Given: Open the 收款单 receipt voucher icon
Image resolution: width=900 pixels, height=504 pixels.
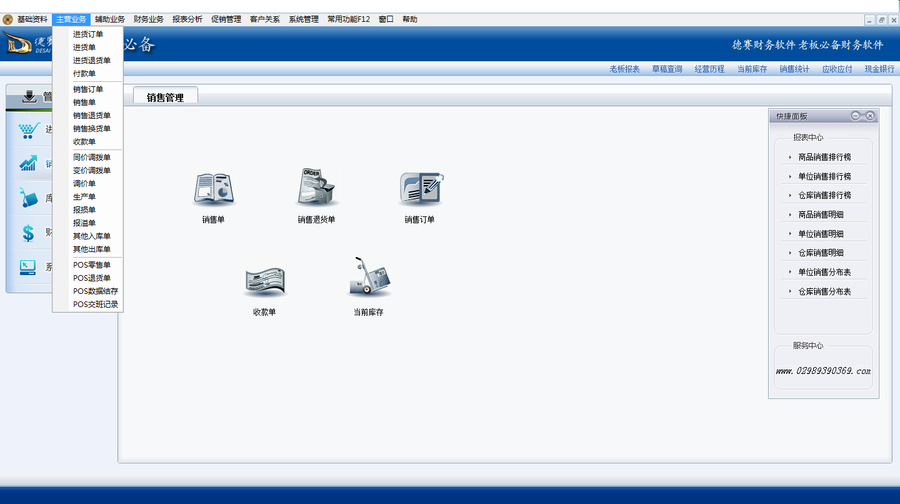Looking at the screenshot, I should click(x=265, y=281).
